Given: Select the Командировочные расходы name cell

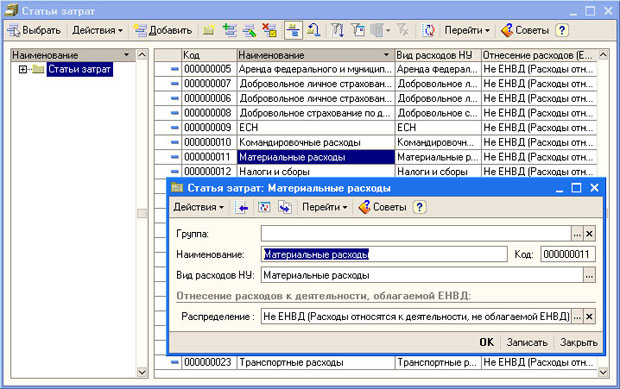Looking at the screenshot, I should [316, 142].
